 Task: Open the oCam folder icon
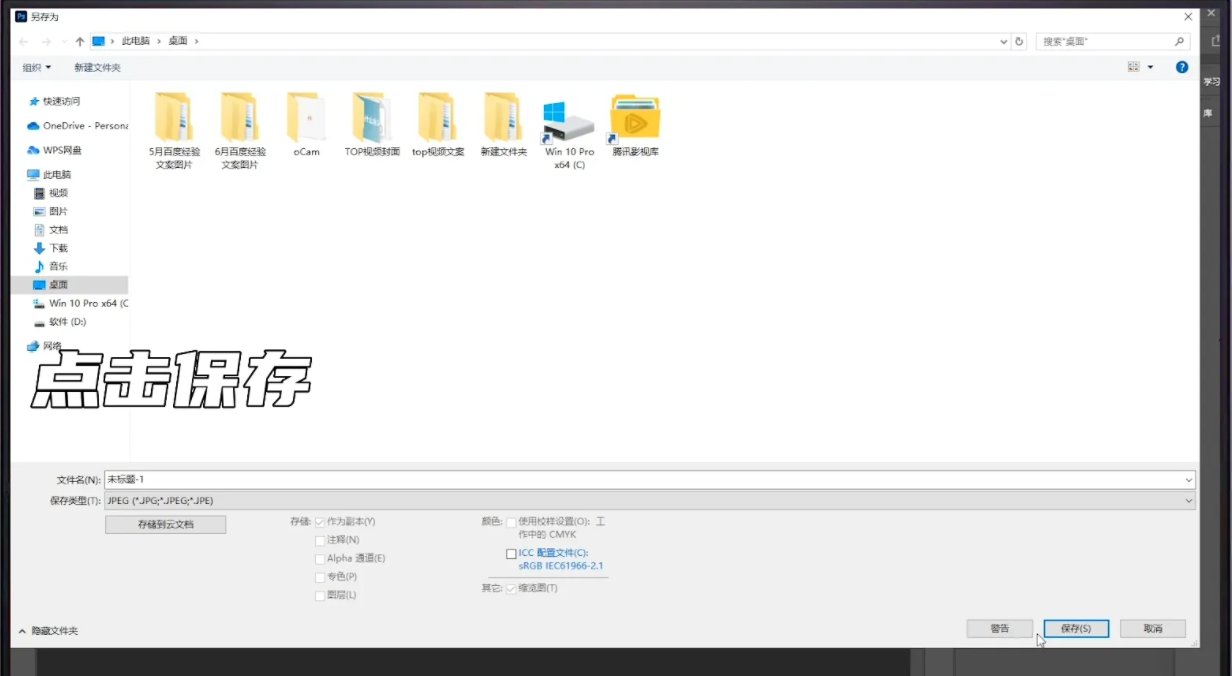306,118
